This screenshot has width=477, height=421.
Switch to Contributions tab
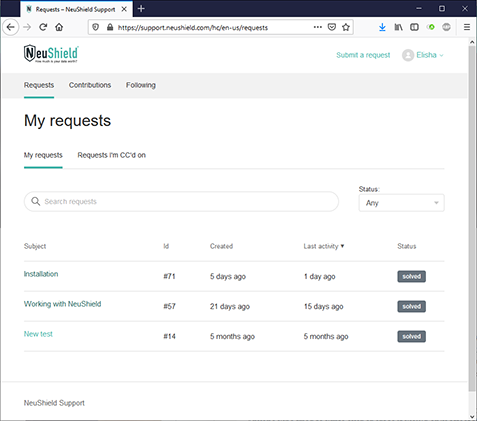pyautogui.click(x=90, y=85)
